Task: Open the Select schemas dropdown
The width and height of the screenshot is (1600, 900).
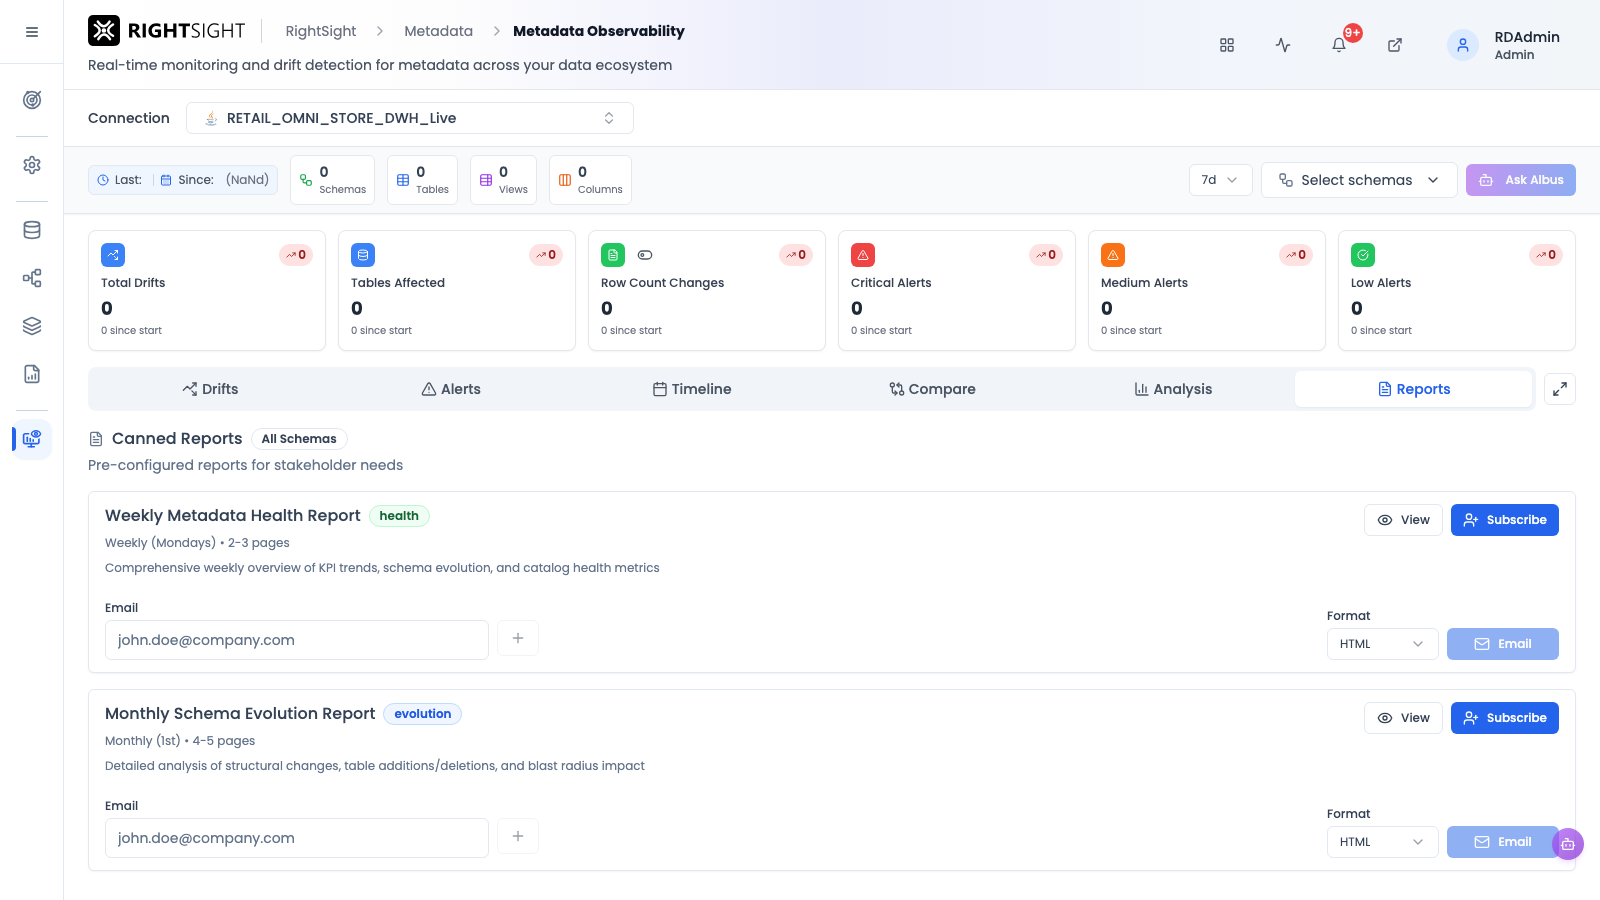Action: [1359, 180]
